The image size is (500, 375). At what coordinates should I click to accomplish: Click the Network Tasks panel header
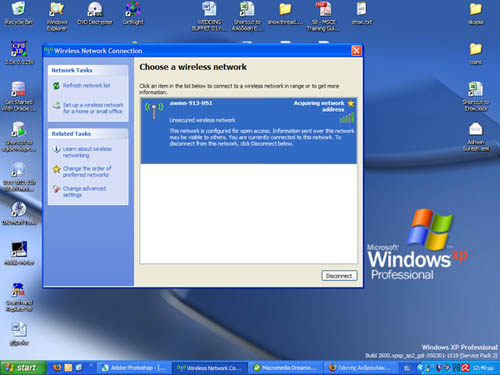(x=88, y=70)
